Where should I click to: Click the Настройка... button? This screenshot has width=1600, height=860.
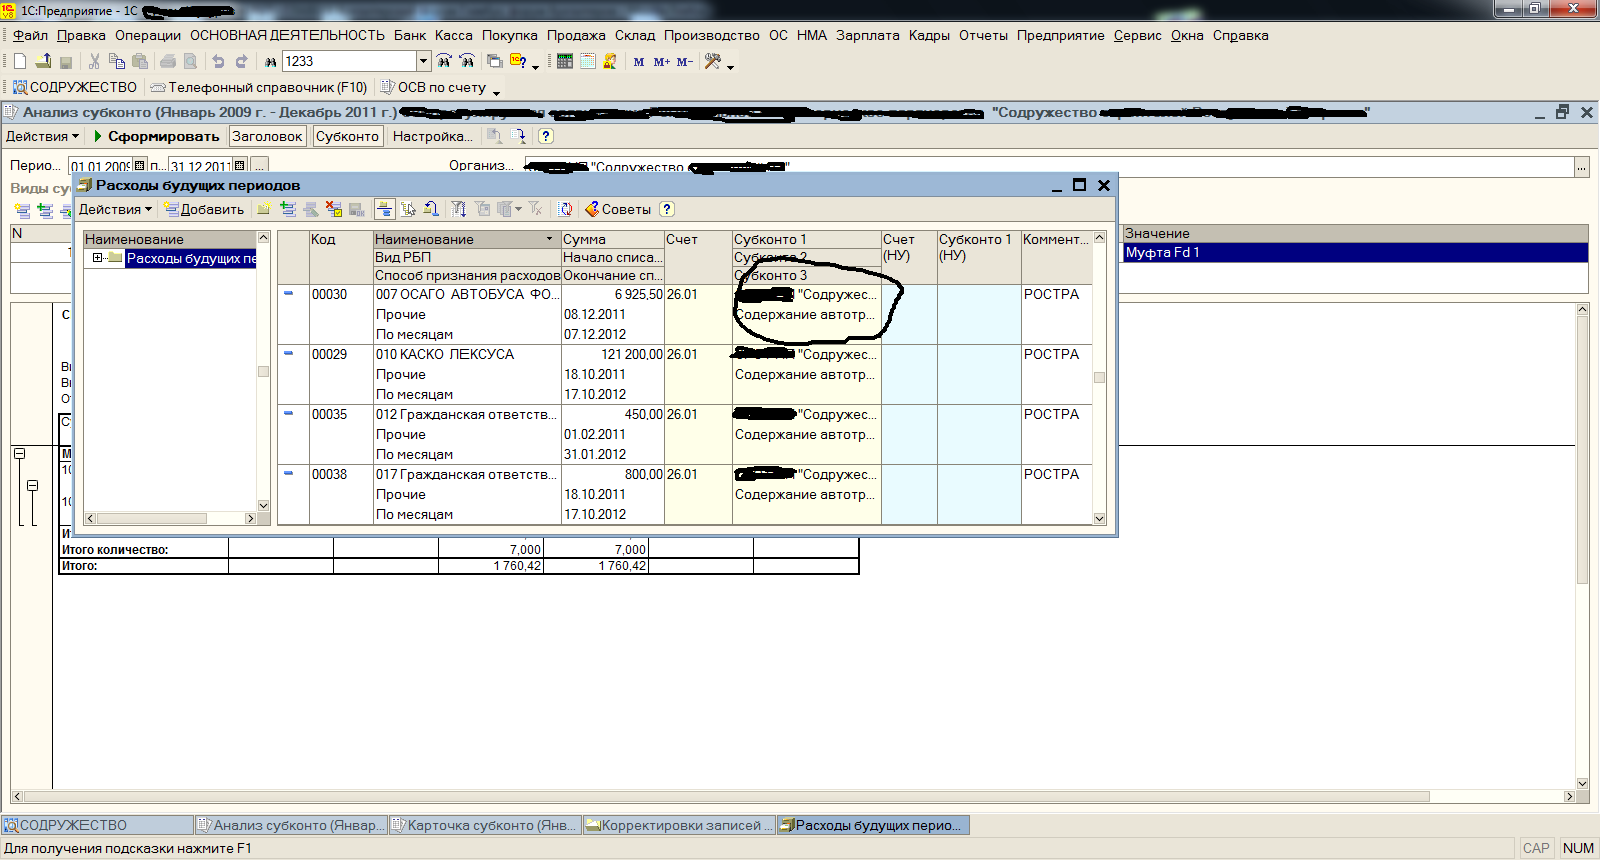coord(432,136)
